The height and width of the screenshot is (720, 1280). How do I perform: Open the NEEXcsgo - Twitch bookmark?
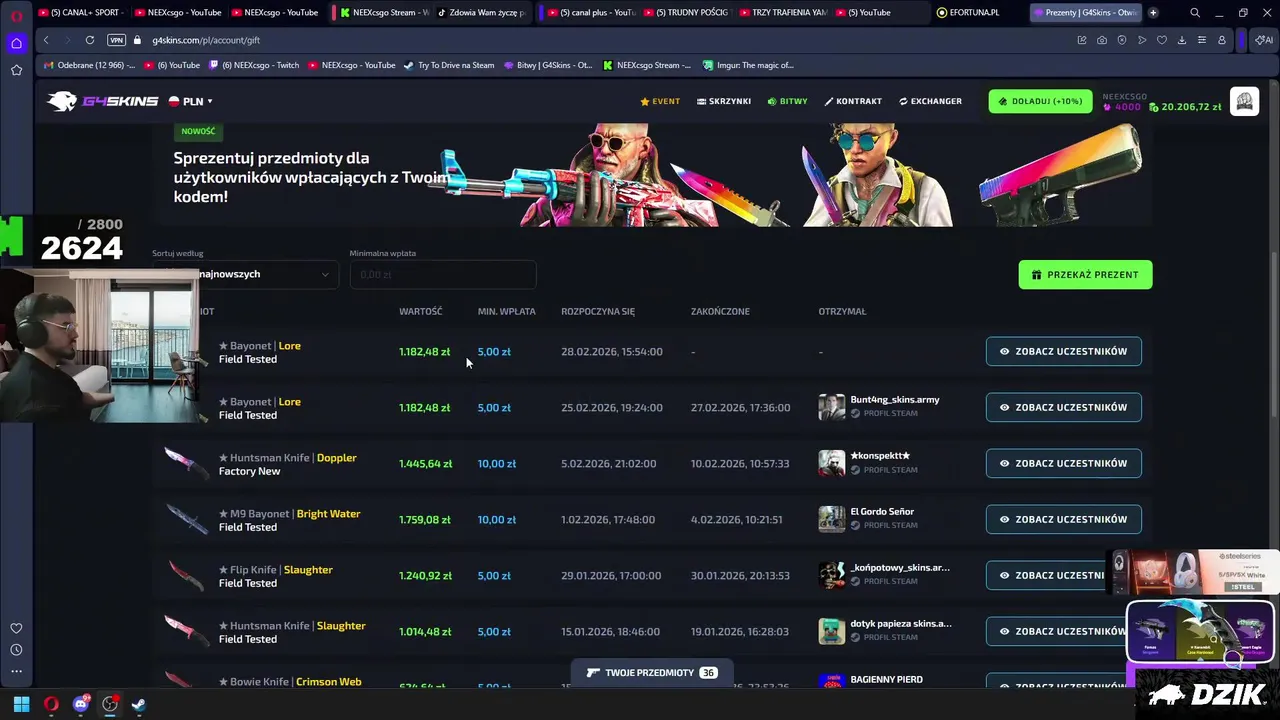[x=254, y=65]
